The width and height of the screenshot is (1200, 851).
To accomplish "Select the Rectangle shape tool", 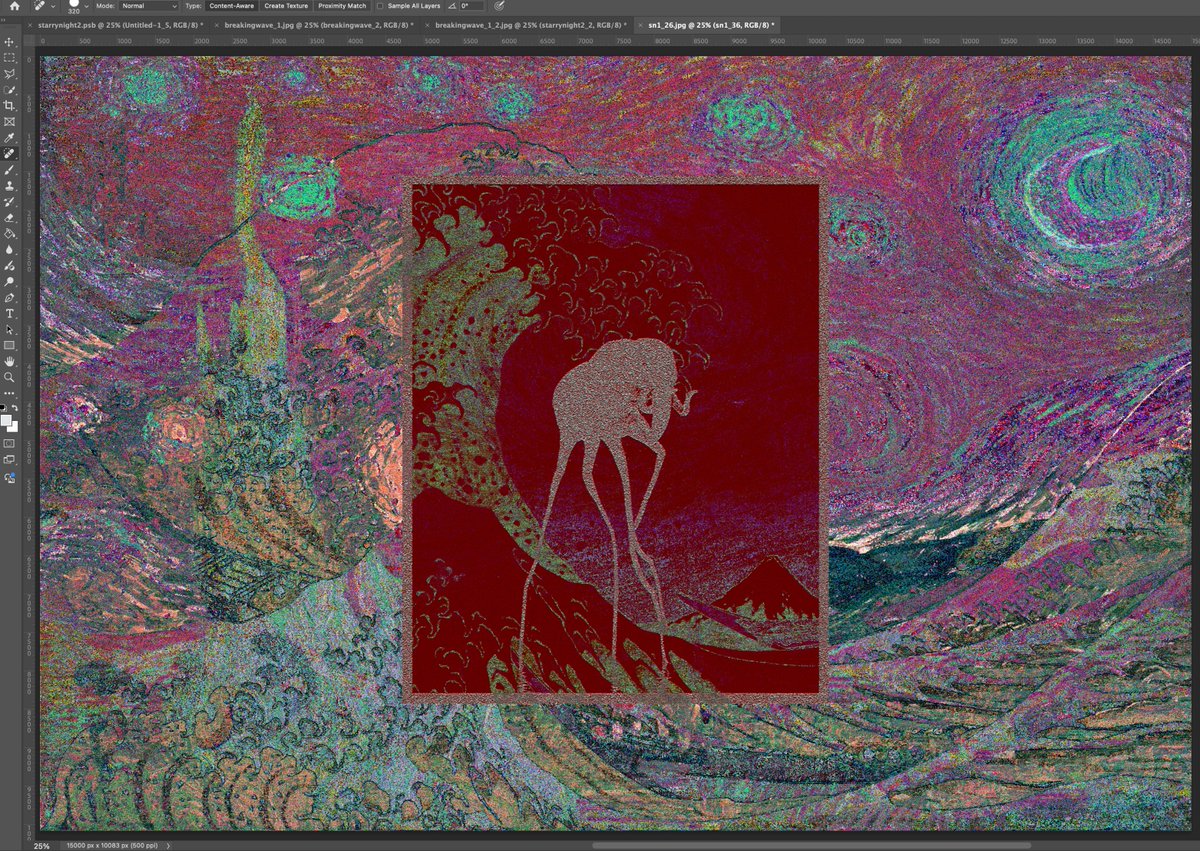I will 10,345.
